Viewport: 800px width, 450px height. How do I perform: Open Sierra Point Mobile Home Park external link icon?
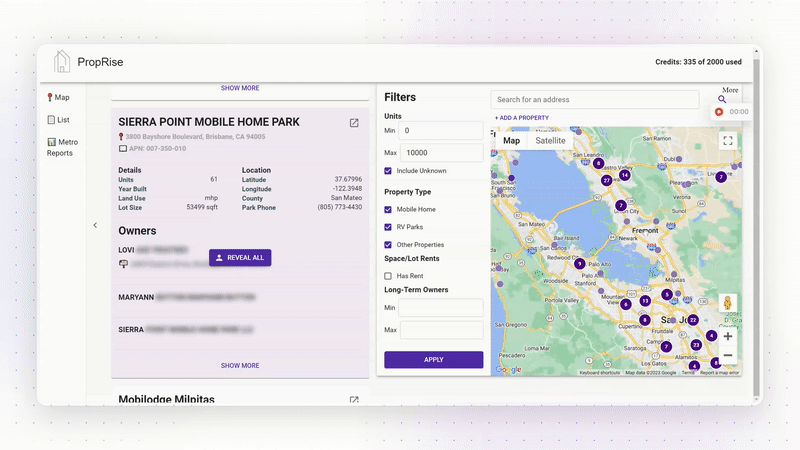tap(354, 122)
